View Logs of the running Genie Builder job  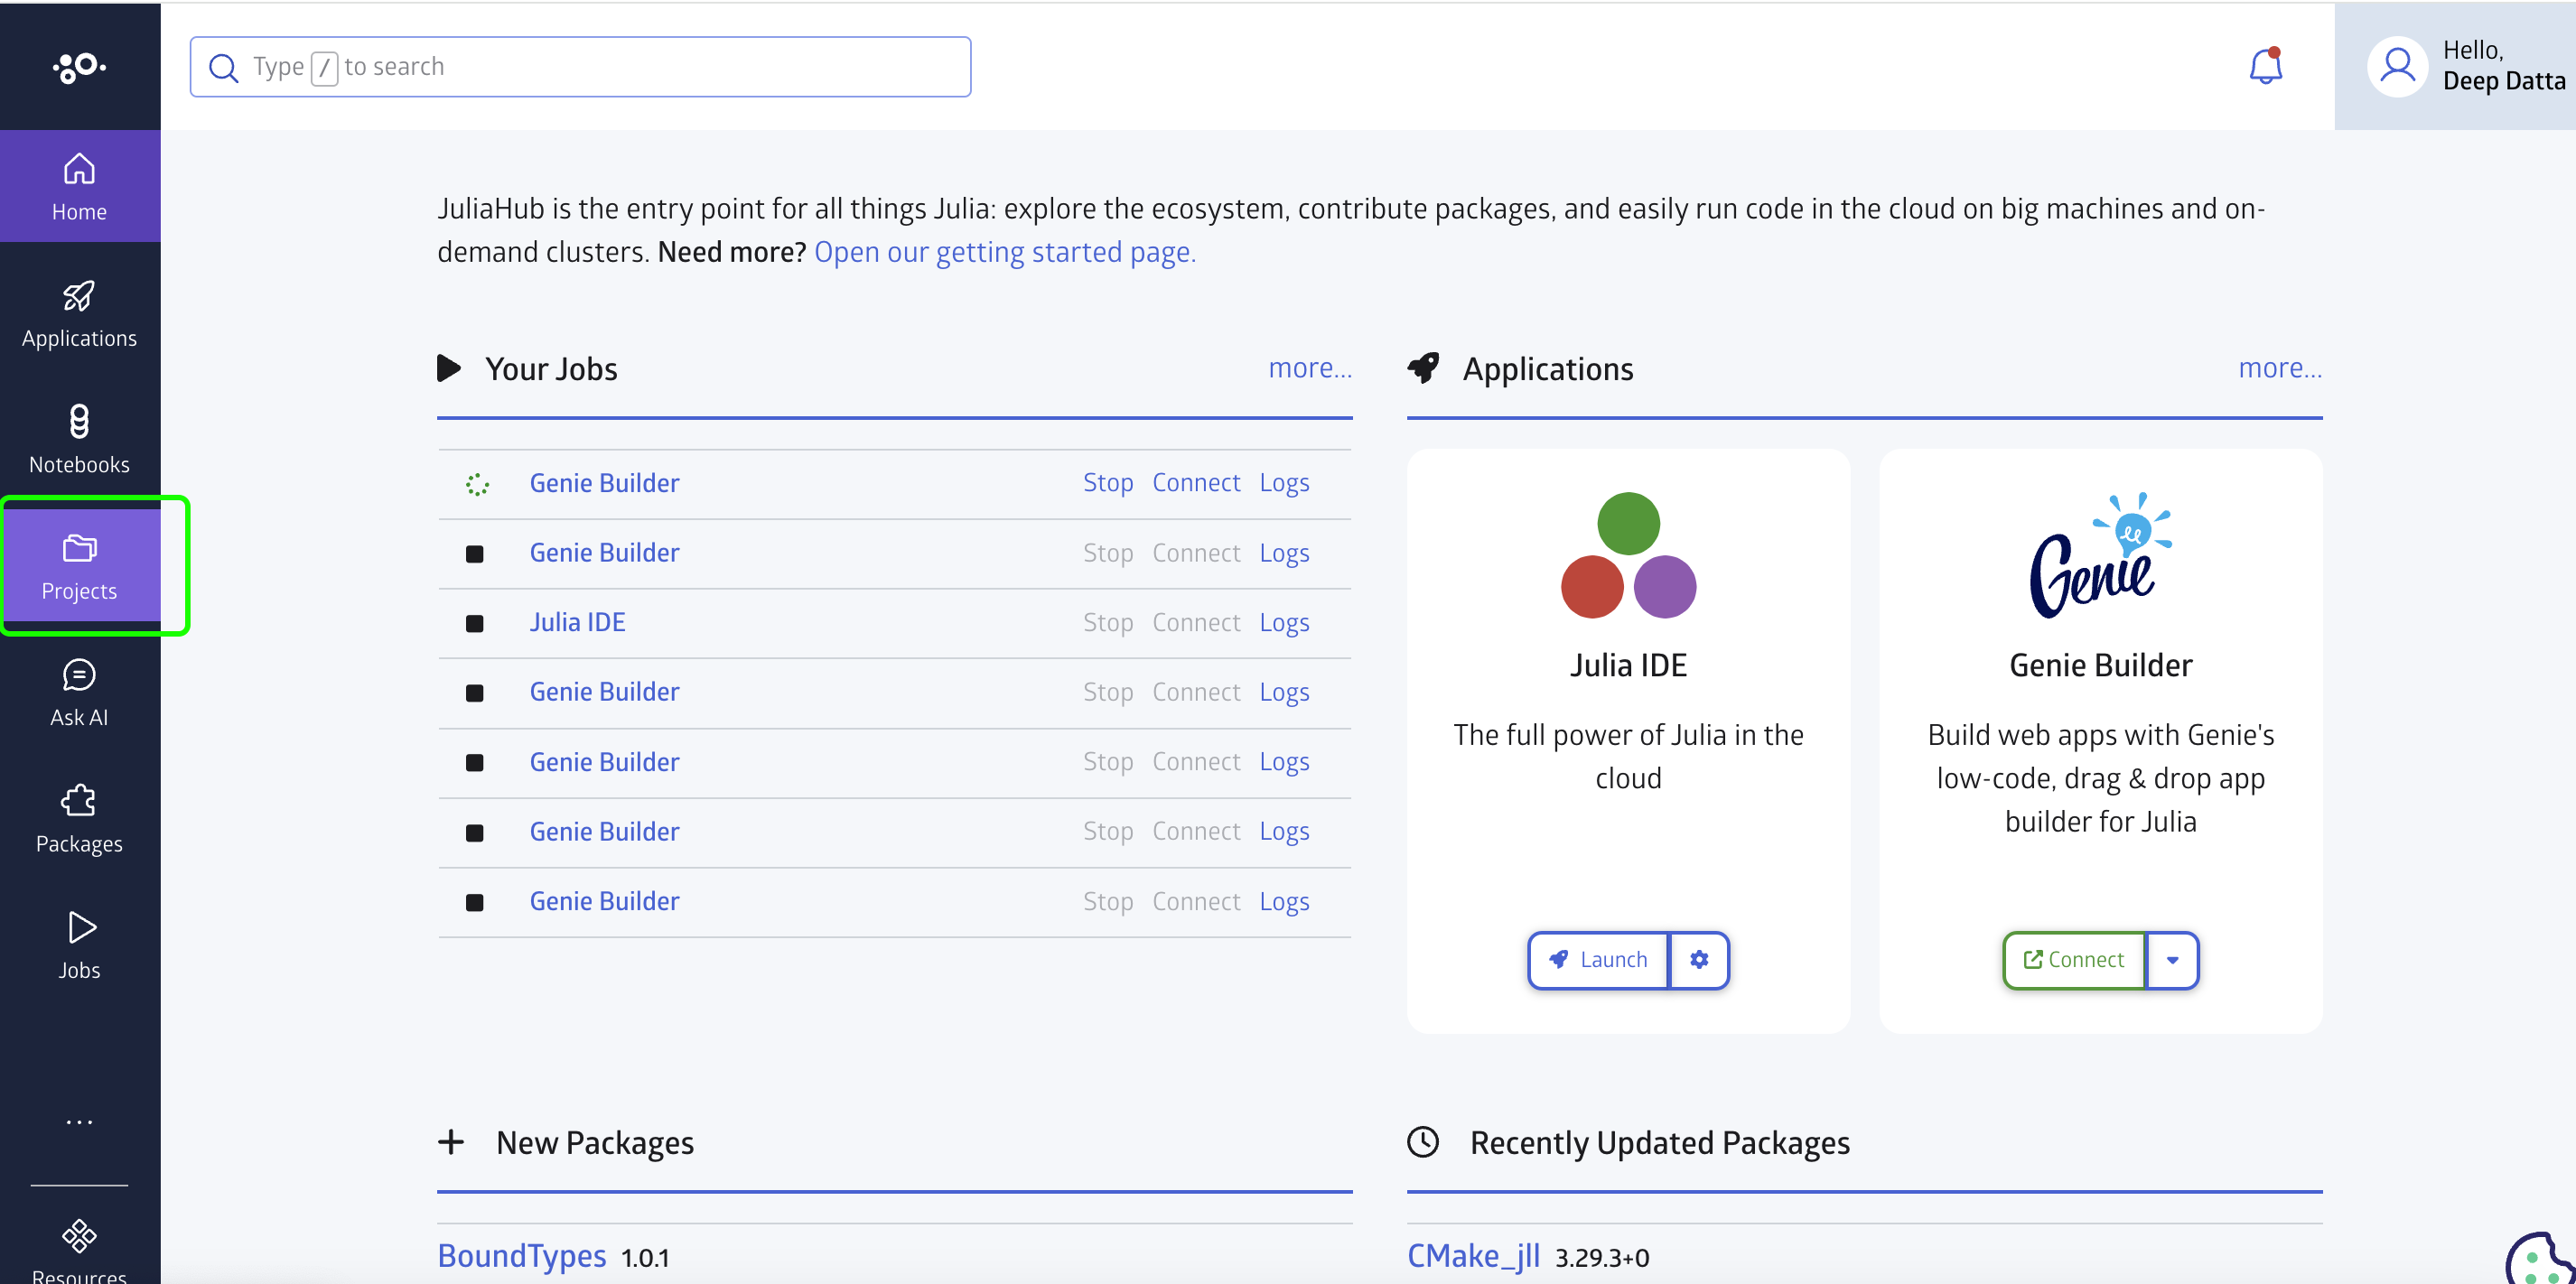pos(1284,483)
